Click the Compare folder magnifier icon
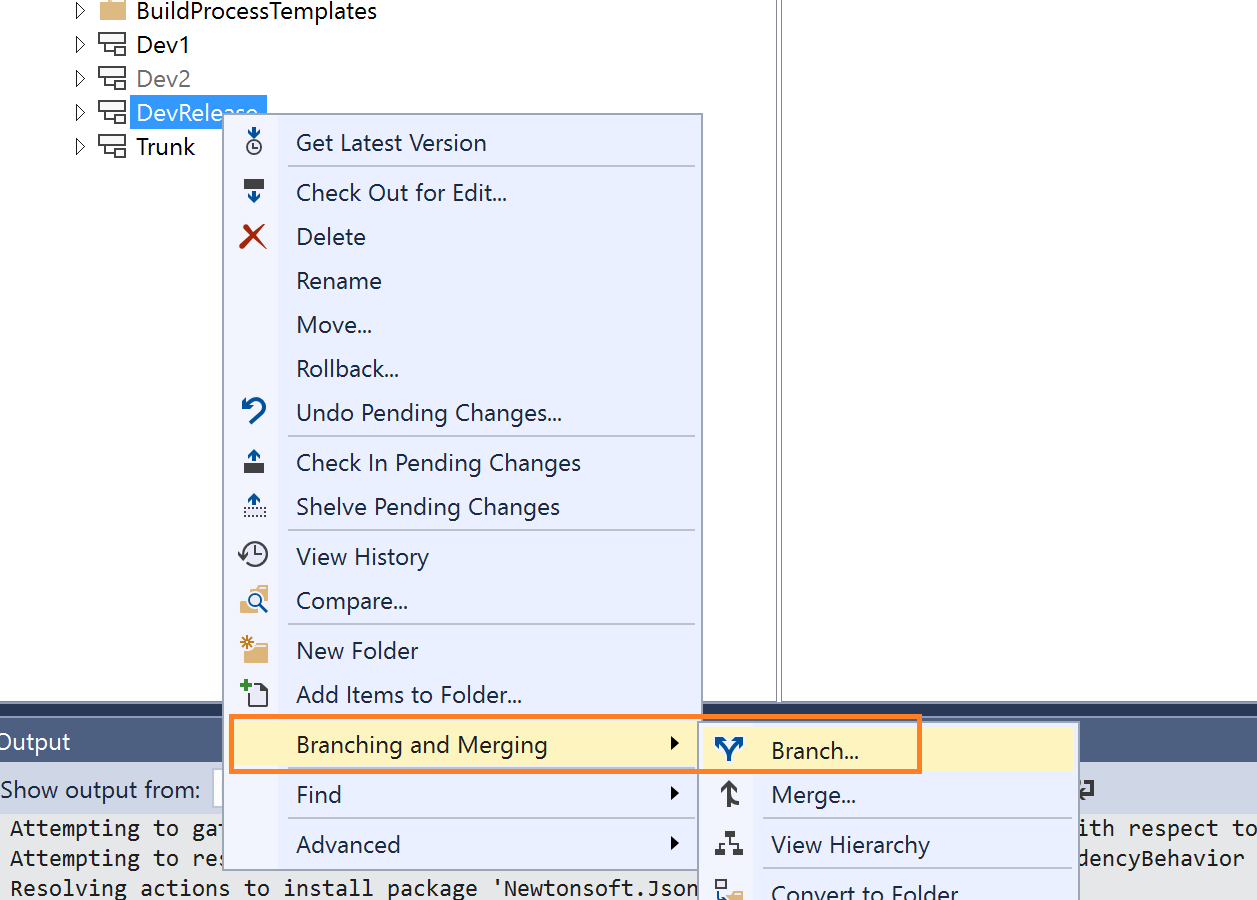 [254, 600]
